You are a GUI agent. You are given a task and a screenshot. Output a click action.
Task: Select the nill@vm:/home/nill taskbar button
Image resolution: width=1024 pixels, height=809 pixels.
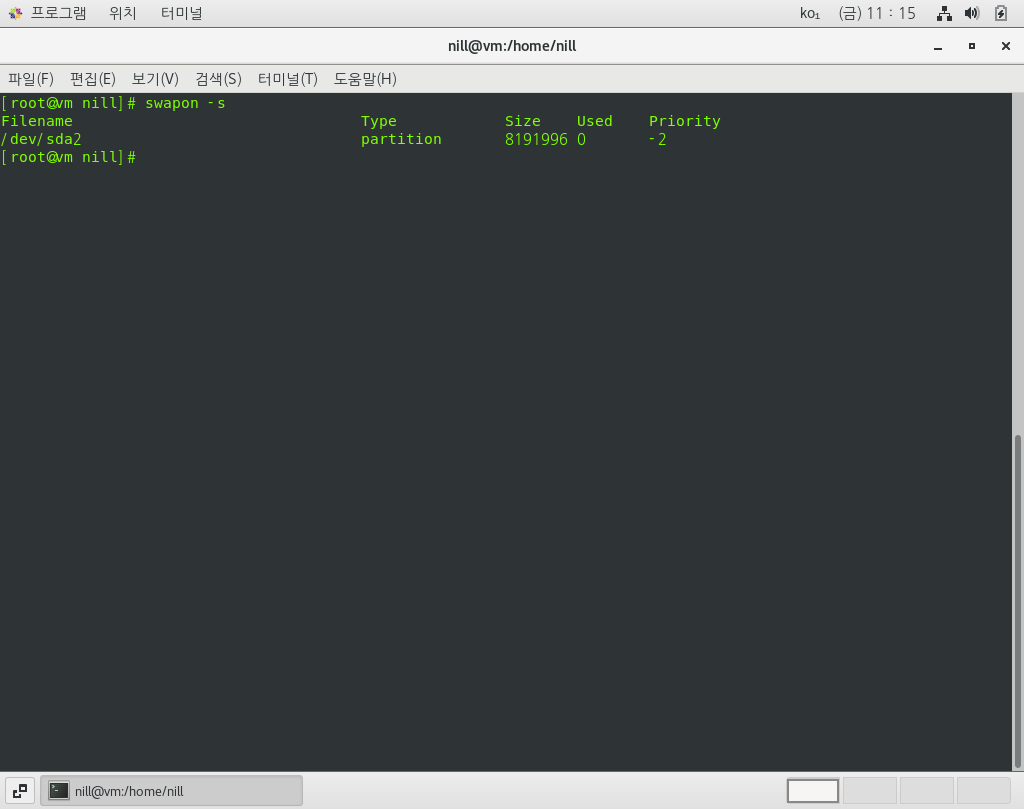click(171, 791)
